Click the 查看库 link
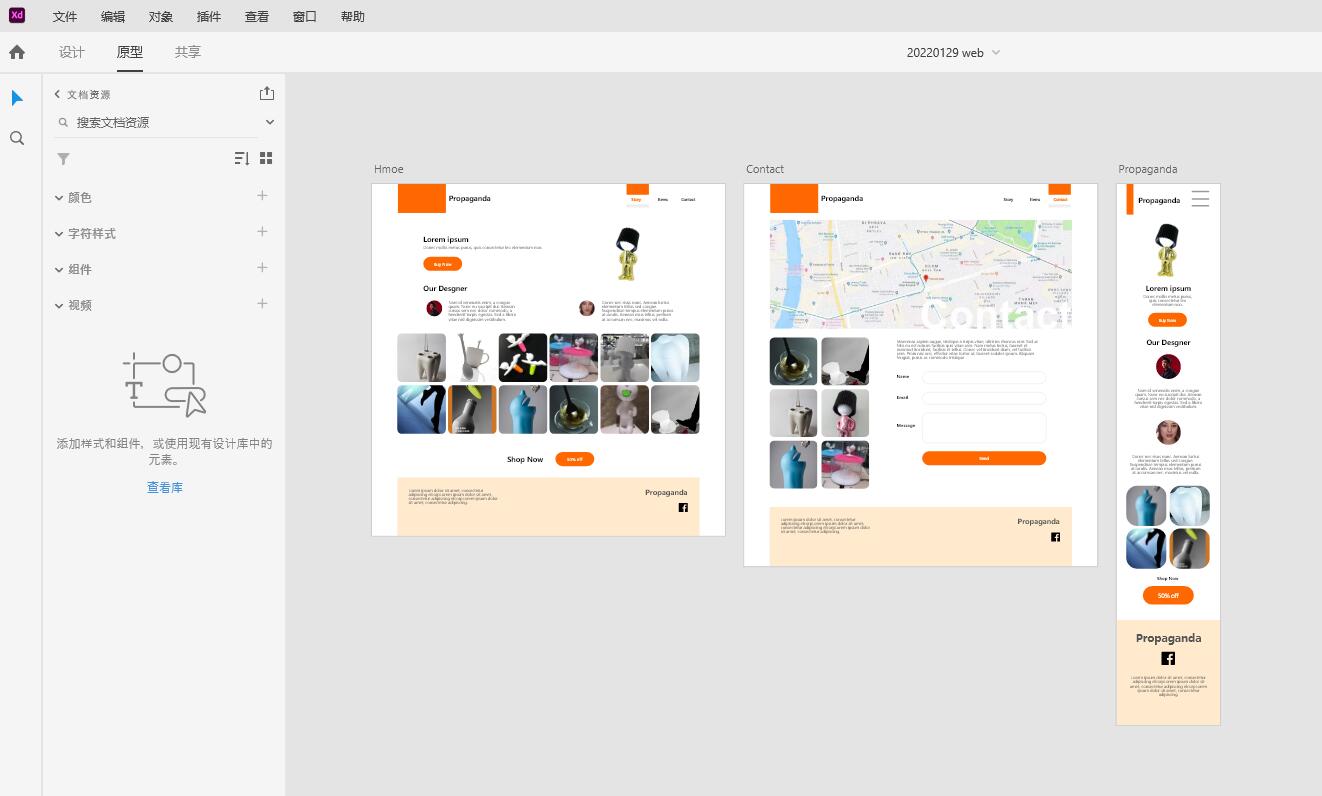This screenshot has width=1322, height=796. [165, 488]
